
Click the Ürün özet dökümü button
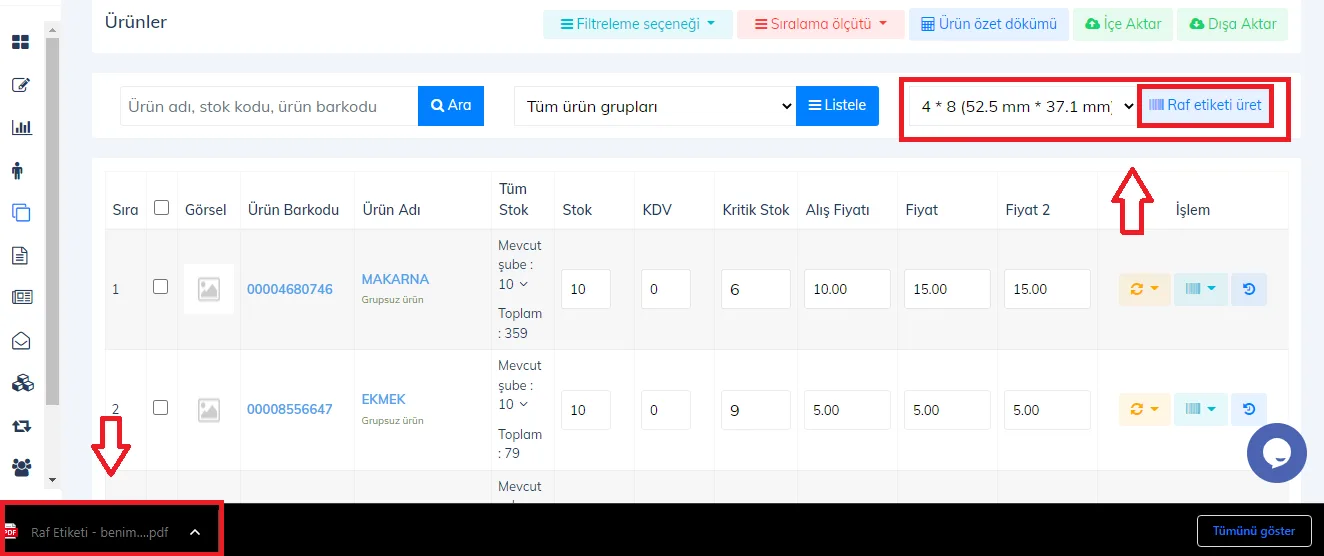(x=989, y=24)
